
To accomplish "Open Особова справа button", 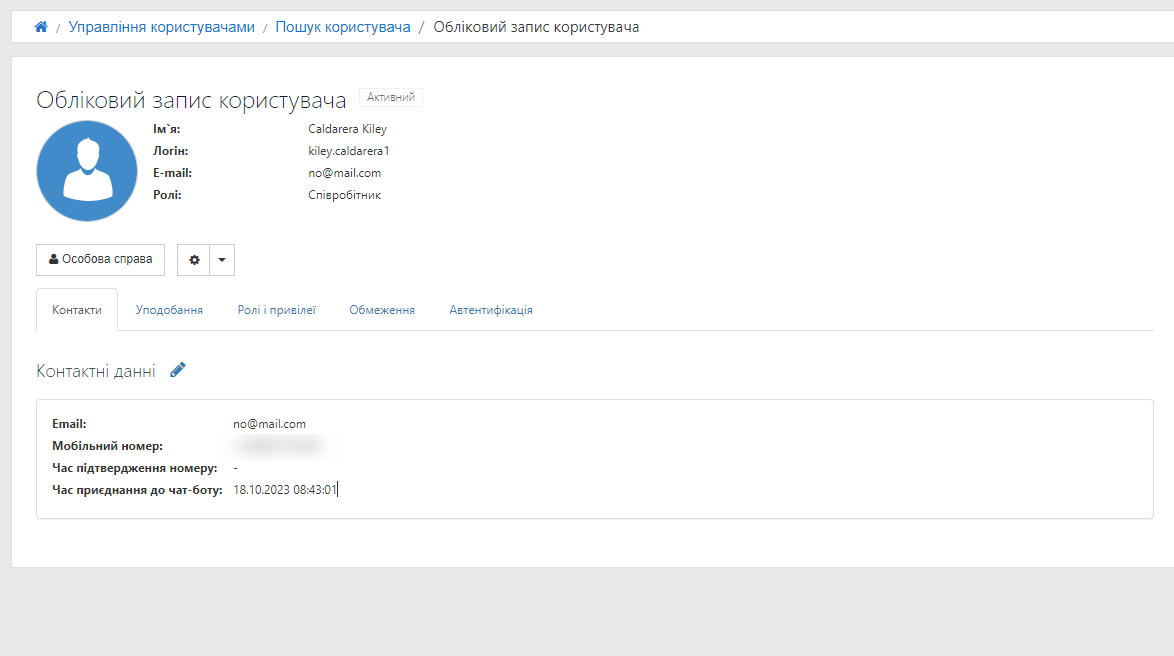I will click(x=100, y=259).
